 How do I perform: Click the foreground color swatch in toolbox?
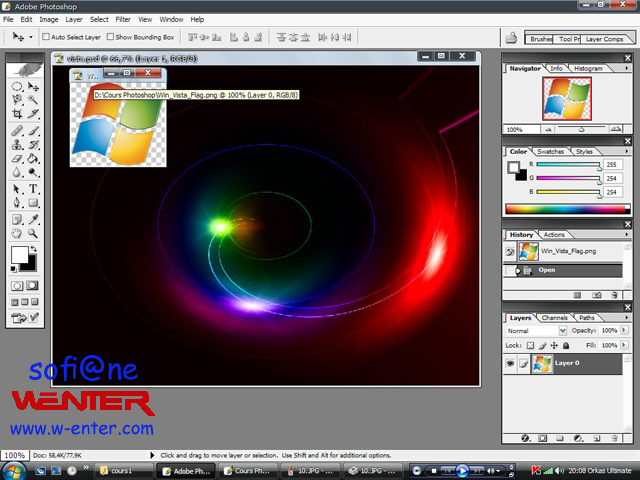pyautogui.click(x=19, y=256)
